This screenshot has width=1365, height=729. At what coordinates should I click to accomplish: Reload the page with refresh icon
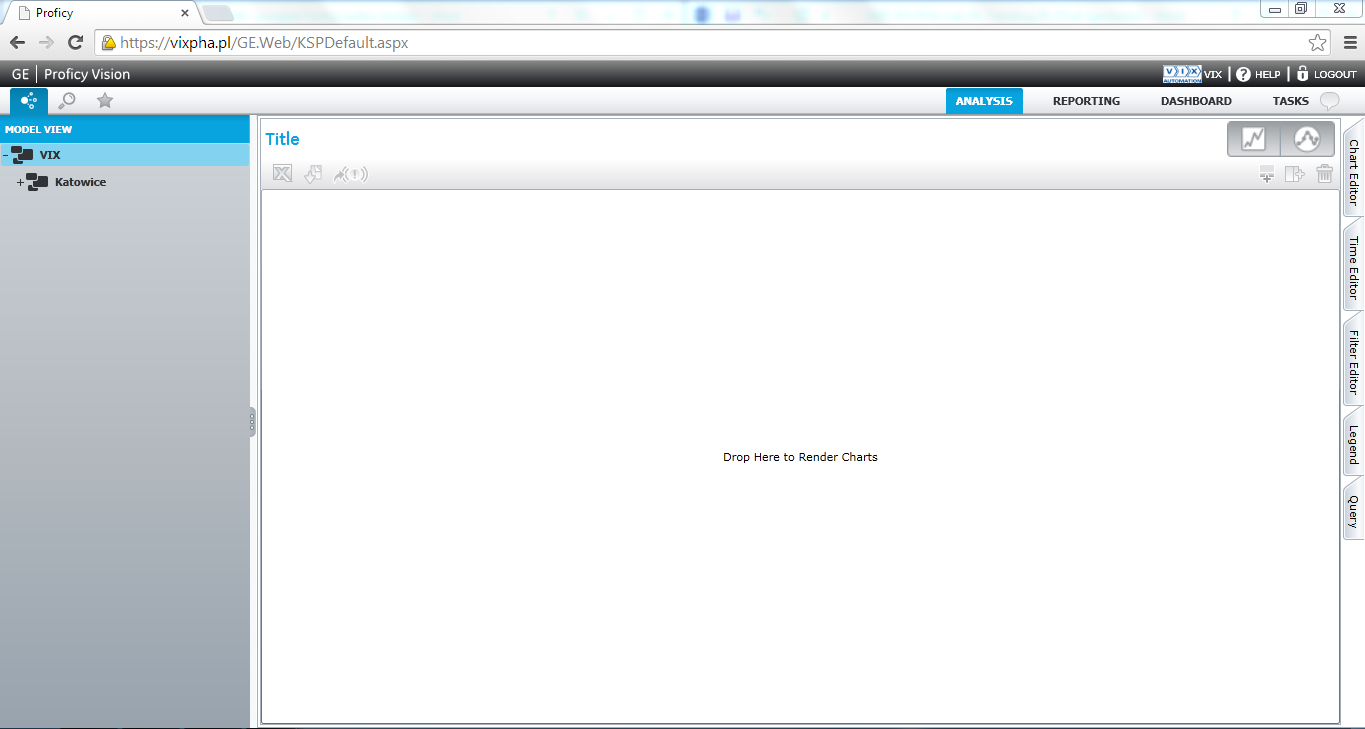point(75,42)
